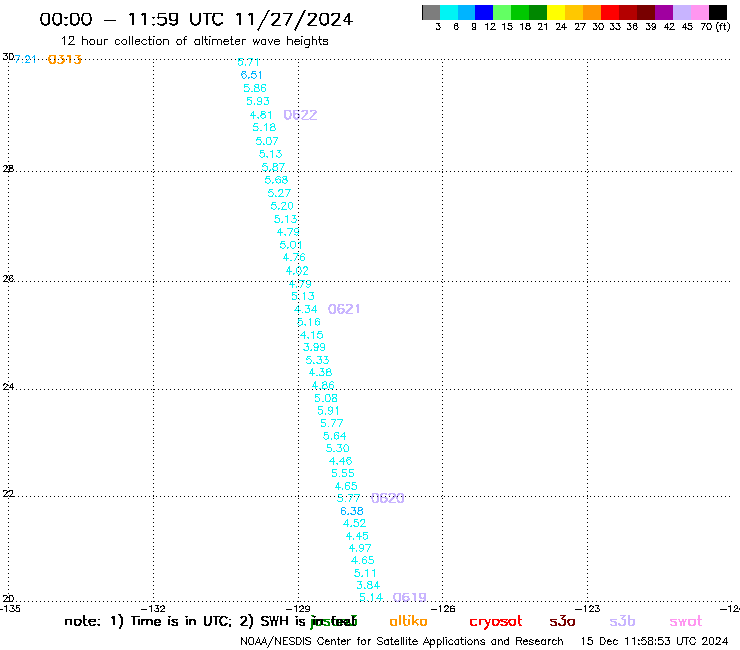Select the '5.30' wave height reading

[x=337, y=448]
